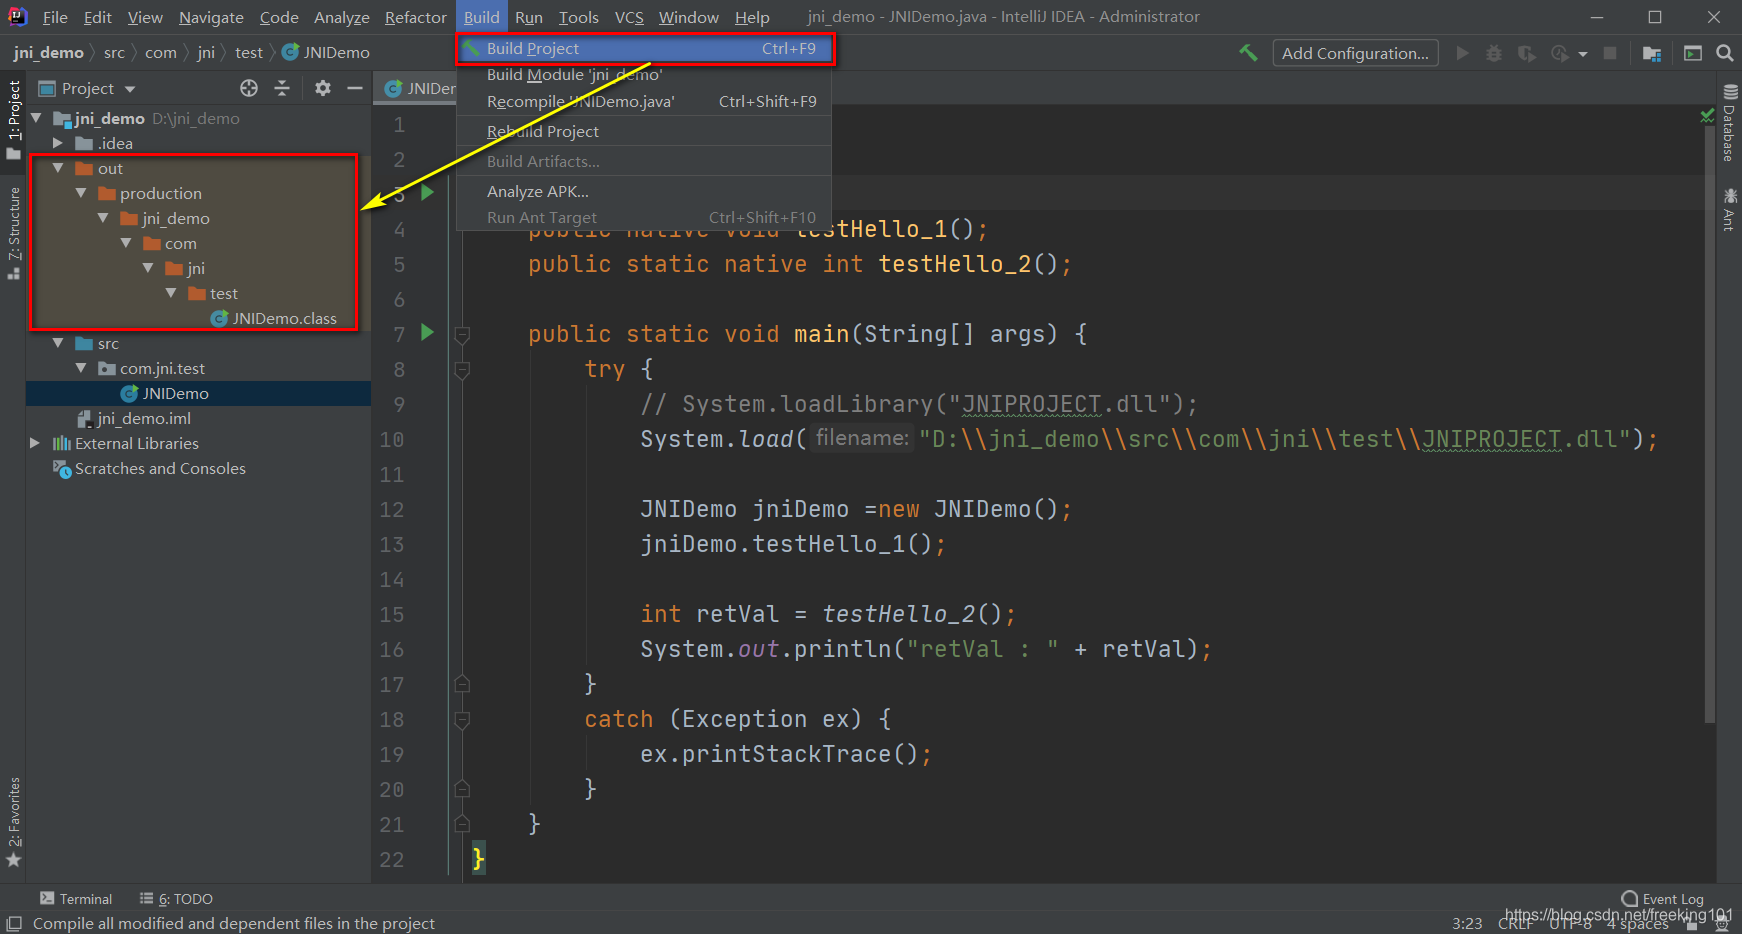The height and width of the screenshot is (934, 1742).
Task: Toggle tool window bars at status-bar corner
Action: pos(14,924)
